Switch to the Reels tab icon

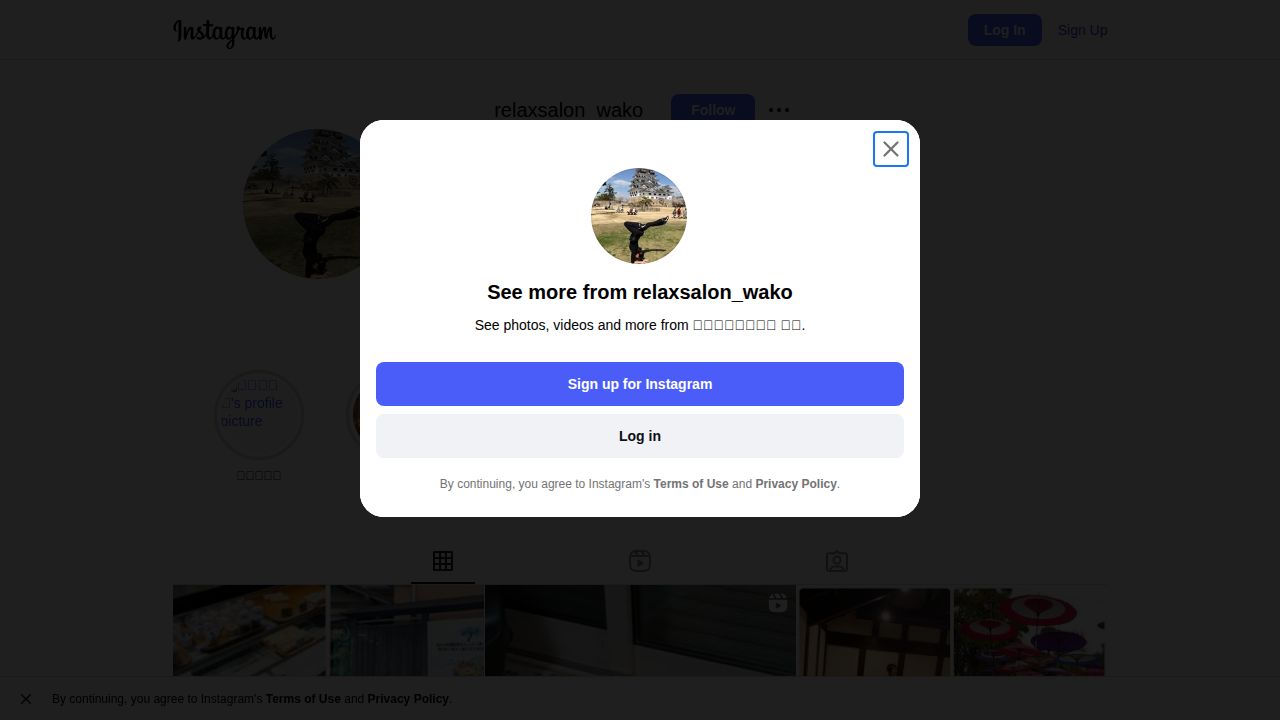pos(640,561)
